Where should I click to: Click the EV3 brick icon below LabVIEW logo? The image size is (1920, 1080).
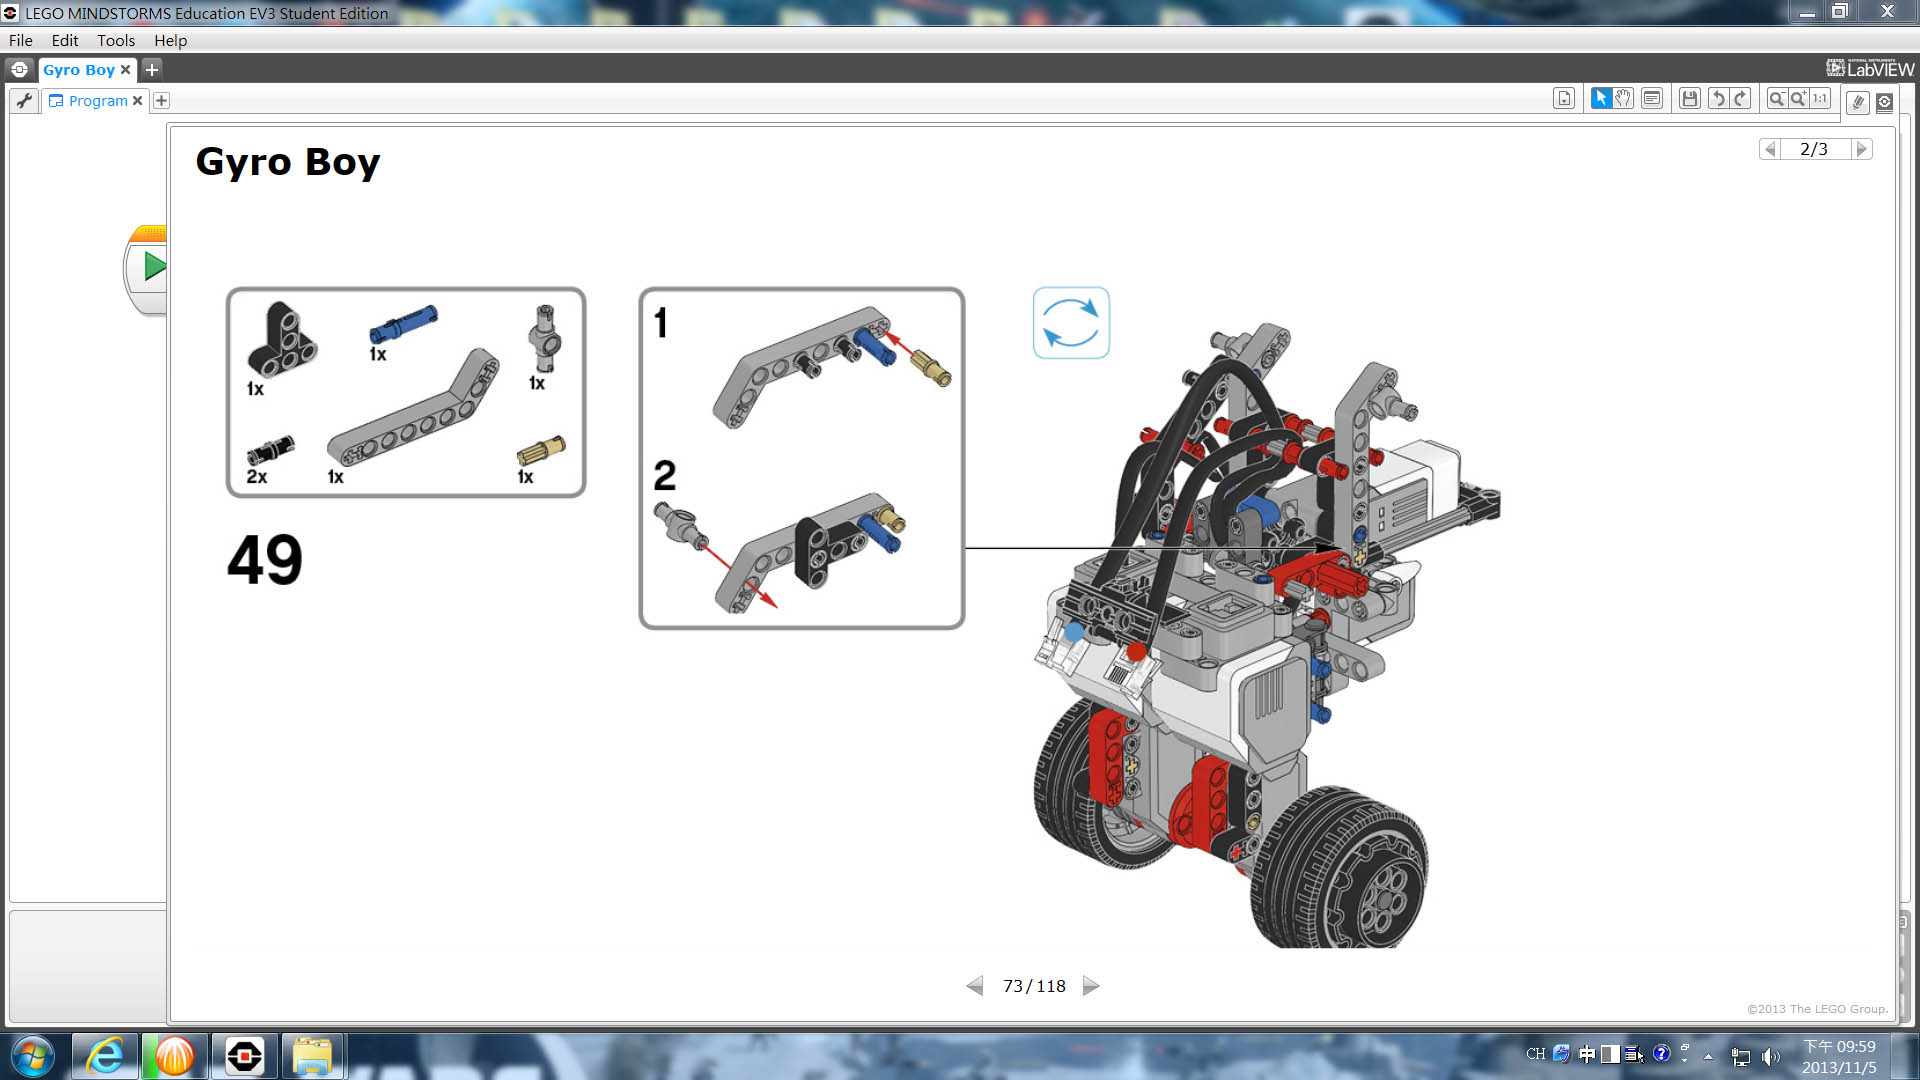click(1885, 102)
